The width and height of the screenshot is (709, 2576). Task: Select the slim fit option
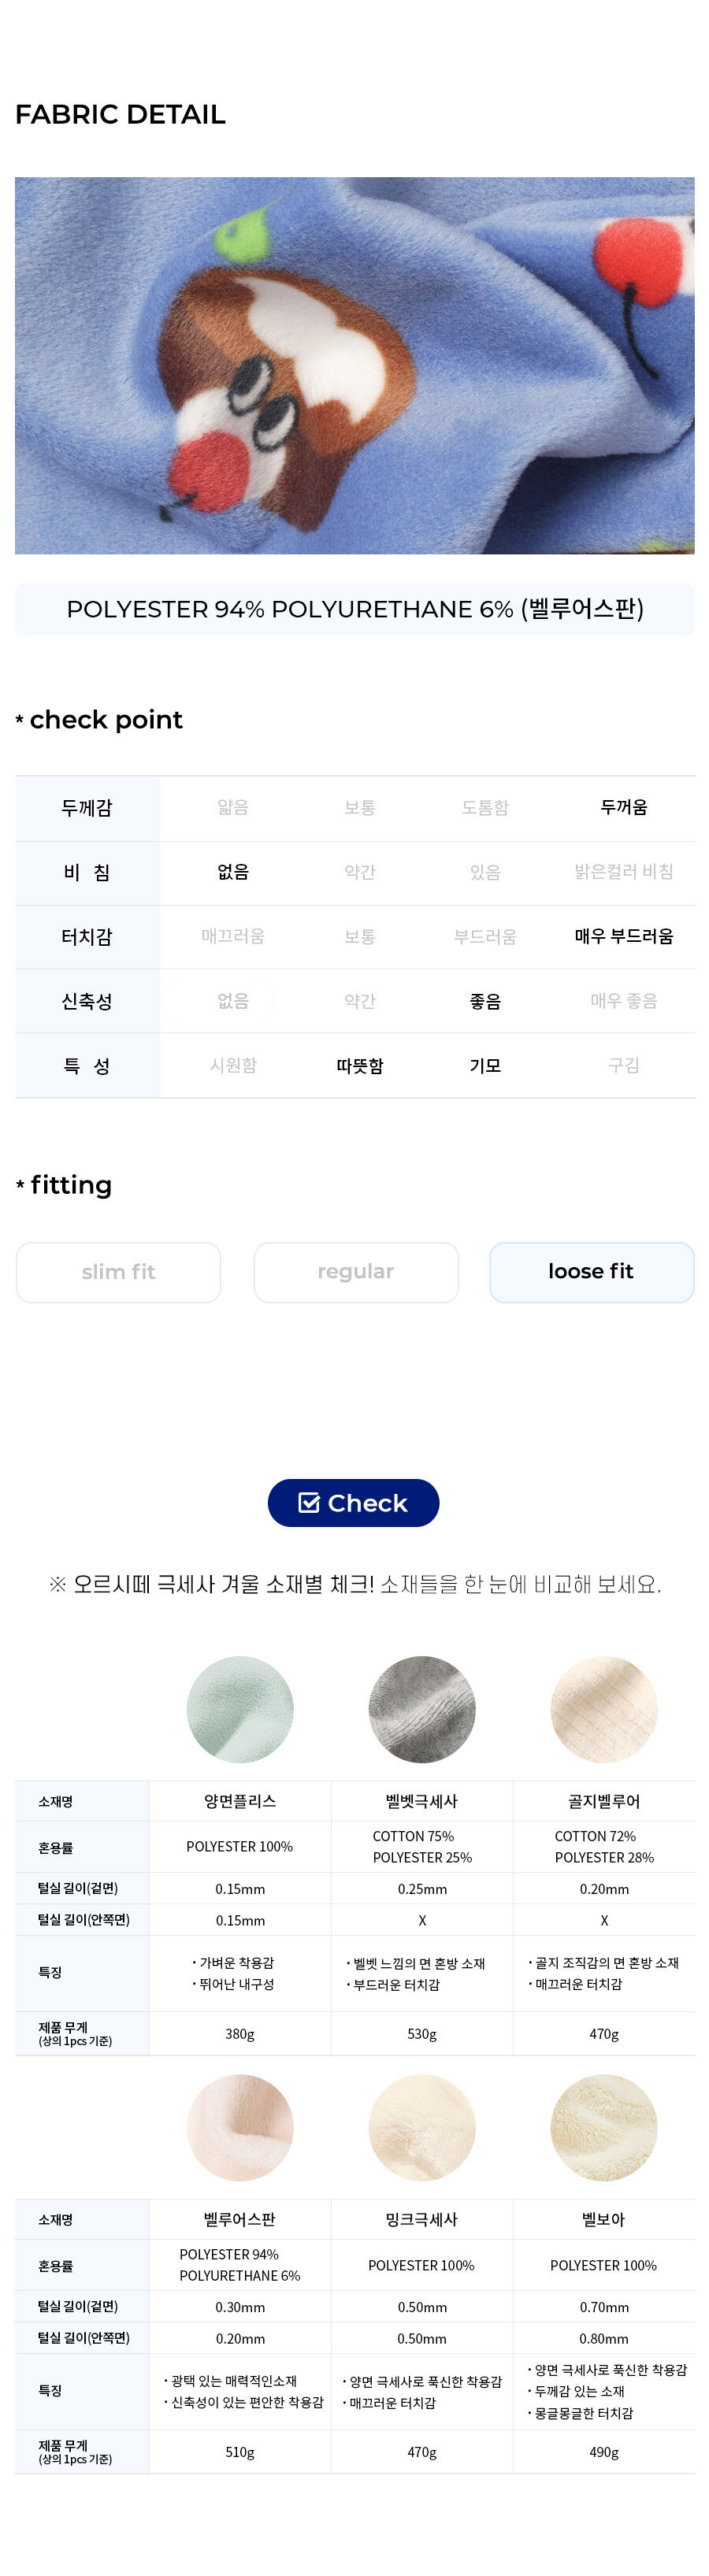(118, 1271)
